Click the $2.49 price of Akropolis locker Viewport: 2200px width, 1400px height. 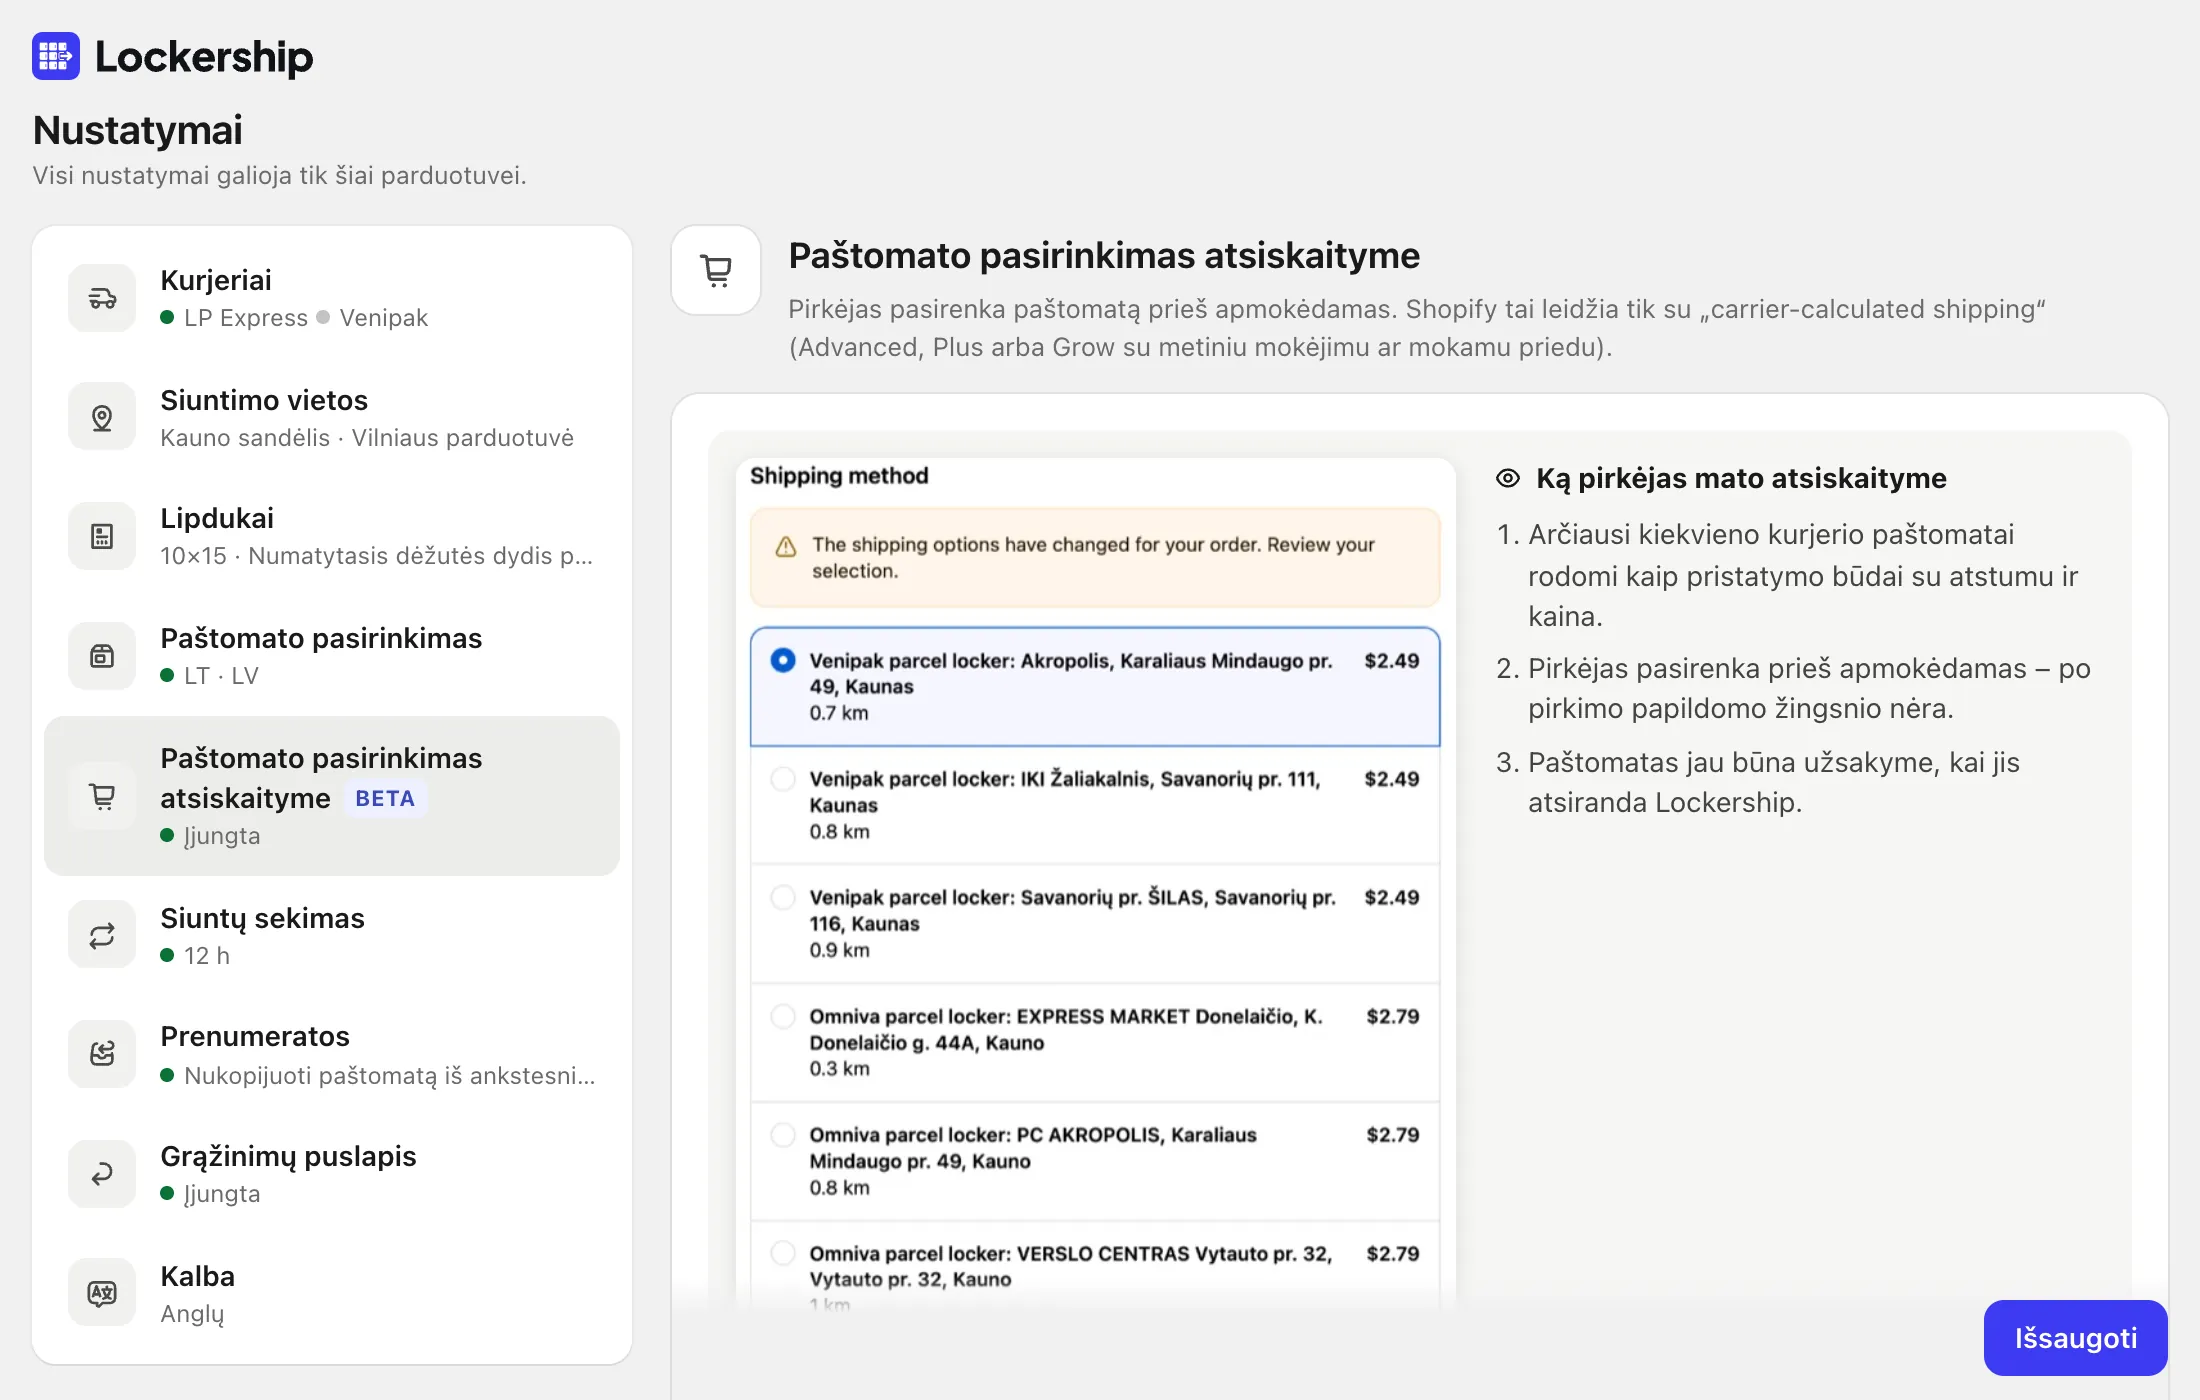pyautogui.click(x=1392, y=661)
